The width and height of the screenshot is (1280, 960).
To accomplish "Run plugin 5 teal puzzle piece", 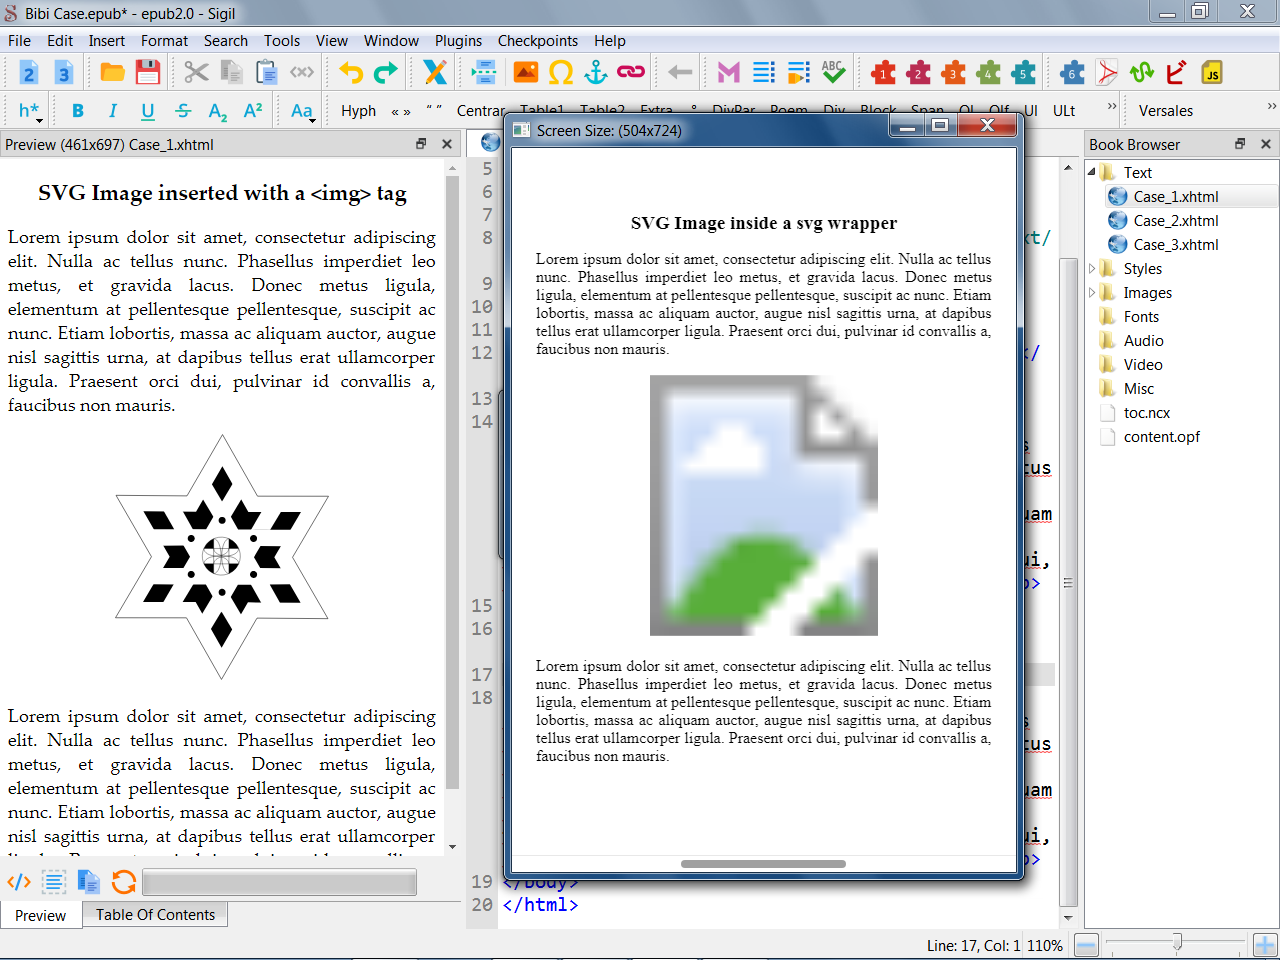I will pyautogui.click(x=1023, y=72).
